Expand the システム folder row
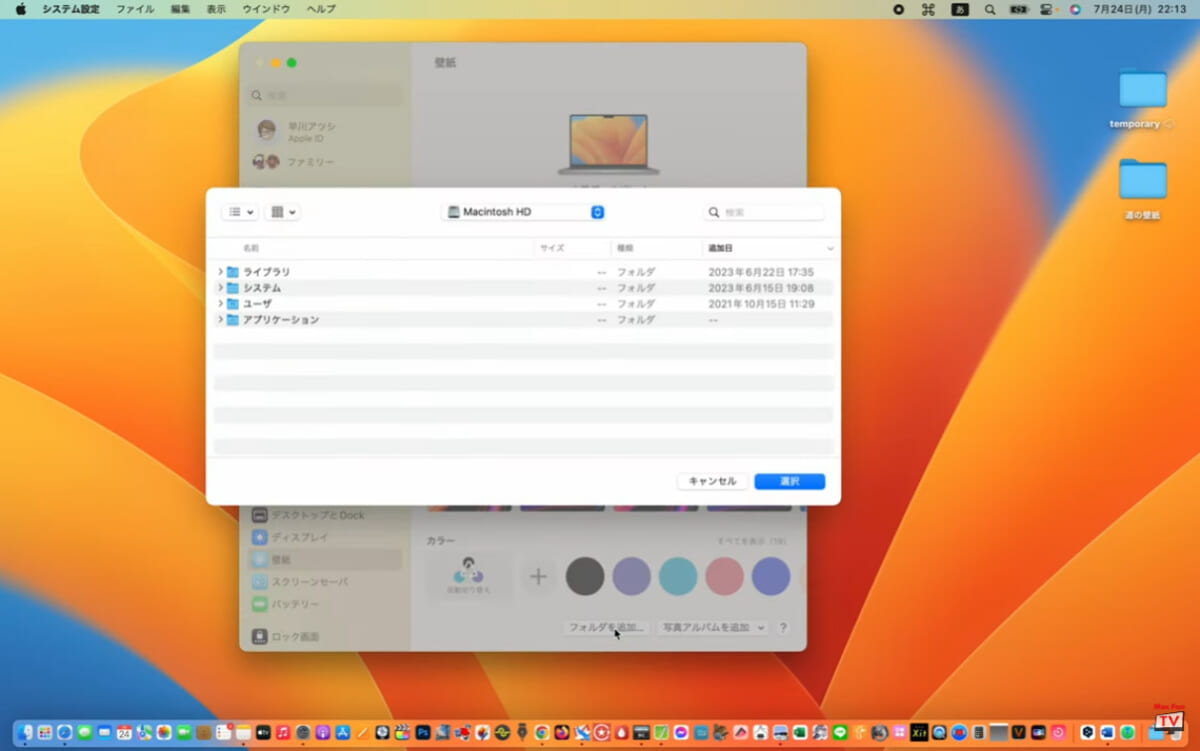Screen dimensions: 1200x751 click(x=220, y=288)
